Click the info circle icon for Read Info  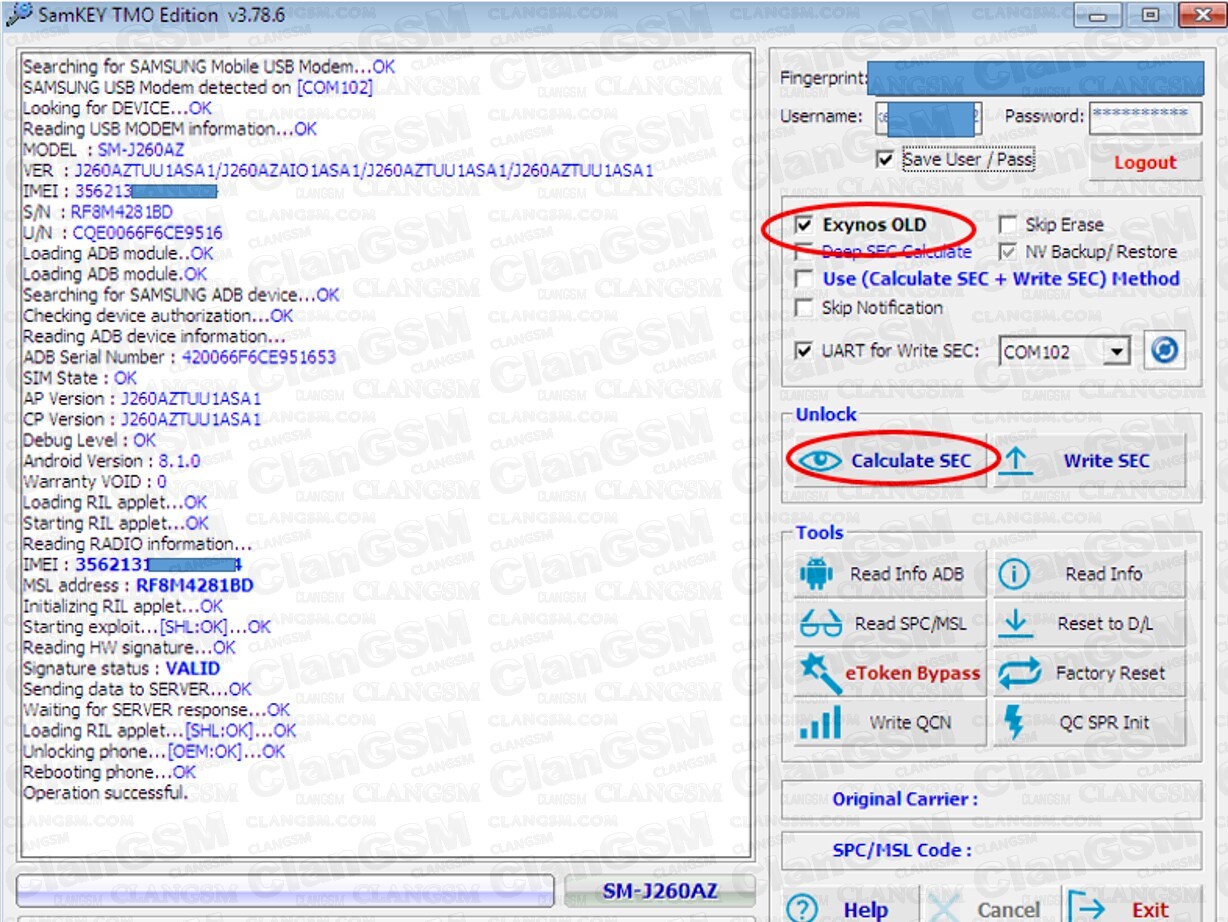pos(1014,574)
